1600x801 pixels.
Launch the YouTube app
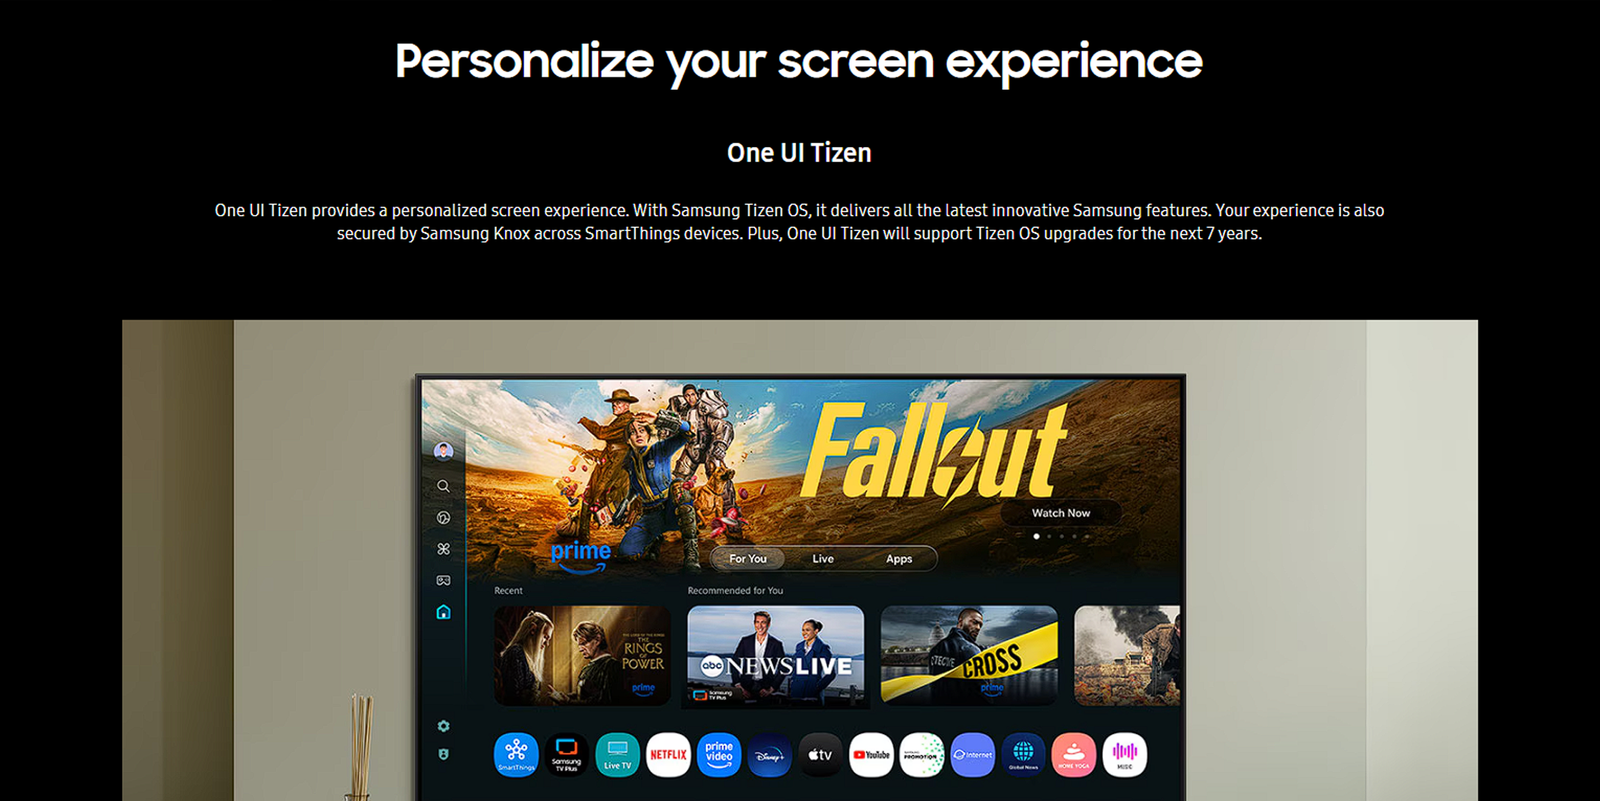tap(871, 754)
